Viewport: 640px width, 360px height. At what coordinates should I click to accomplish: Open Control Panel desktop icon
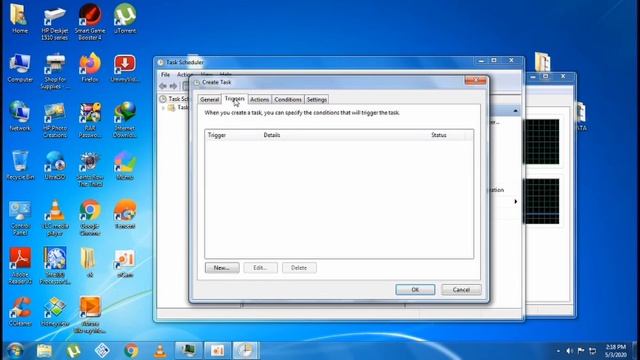click(20, 218)
